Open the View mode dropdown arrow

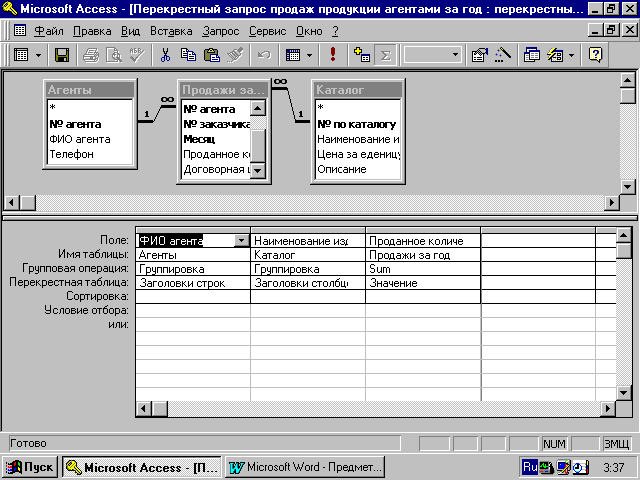point(38,55)
